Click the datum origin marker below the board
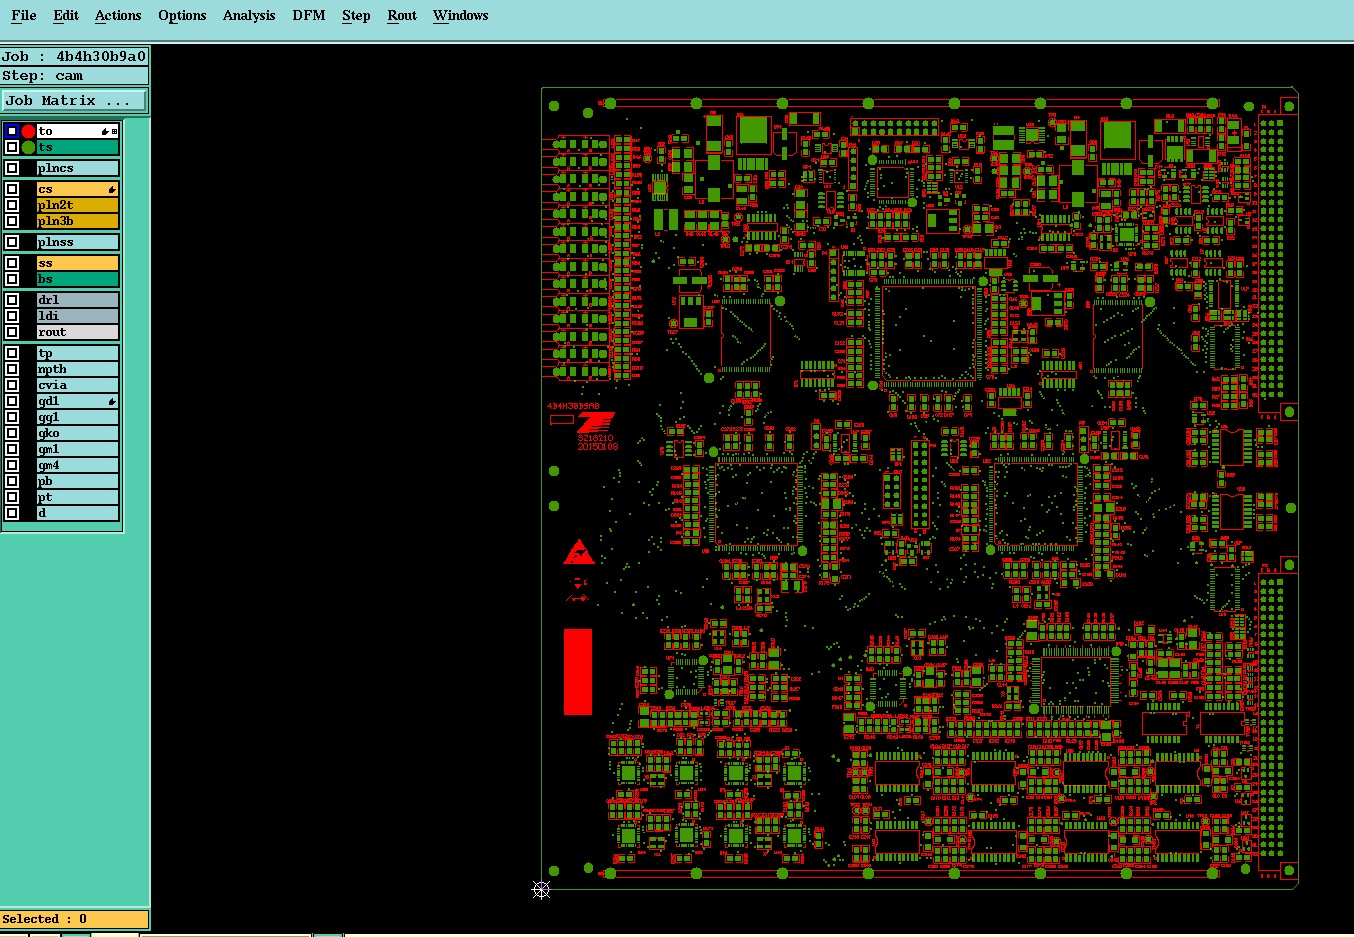Image resolution: width=1354 pixels, height=937 pixels. click(x=541, y=889)
